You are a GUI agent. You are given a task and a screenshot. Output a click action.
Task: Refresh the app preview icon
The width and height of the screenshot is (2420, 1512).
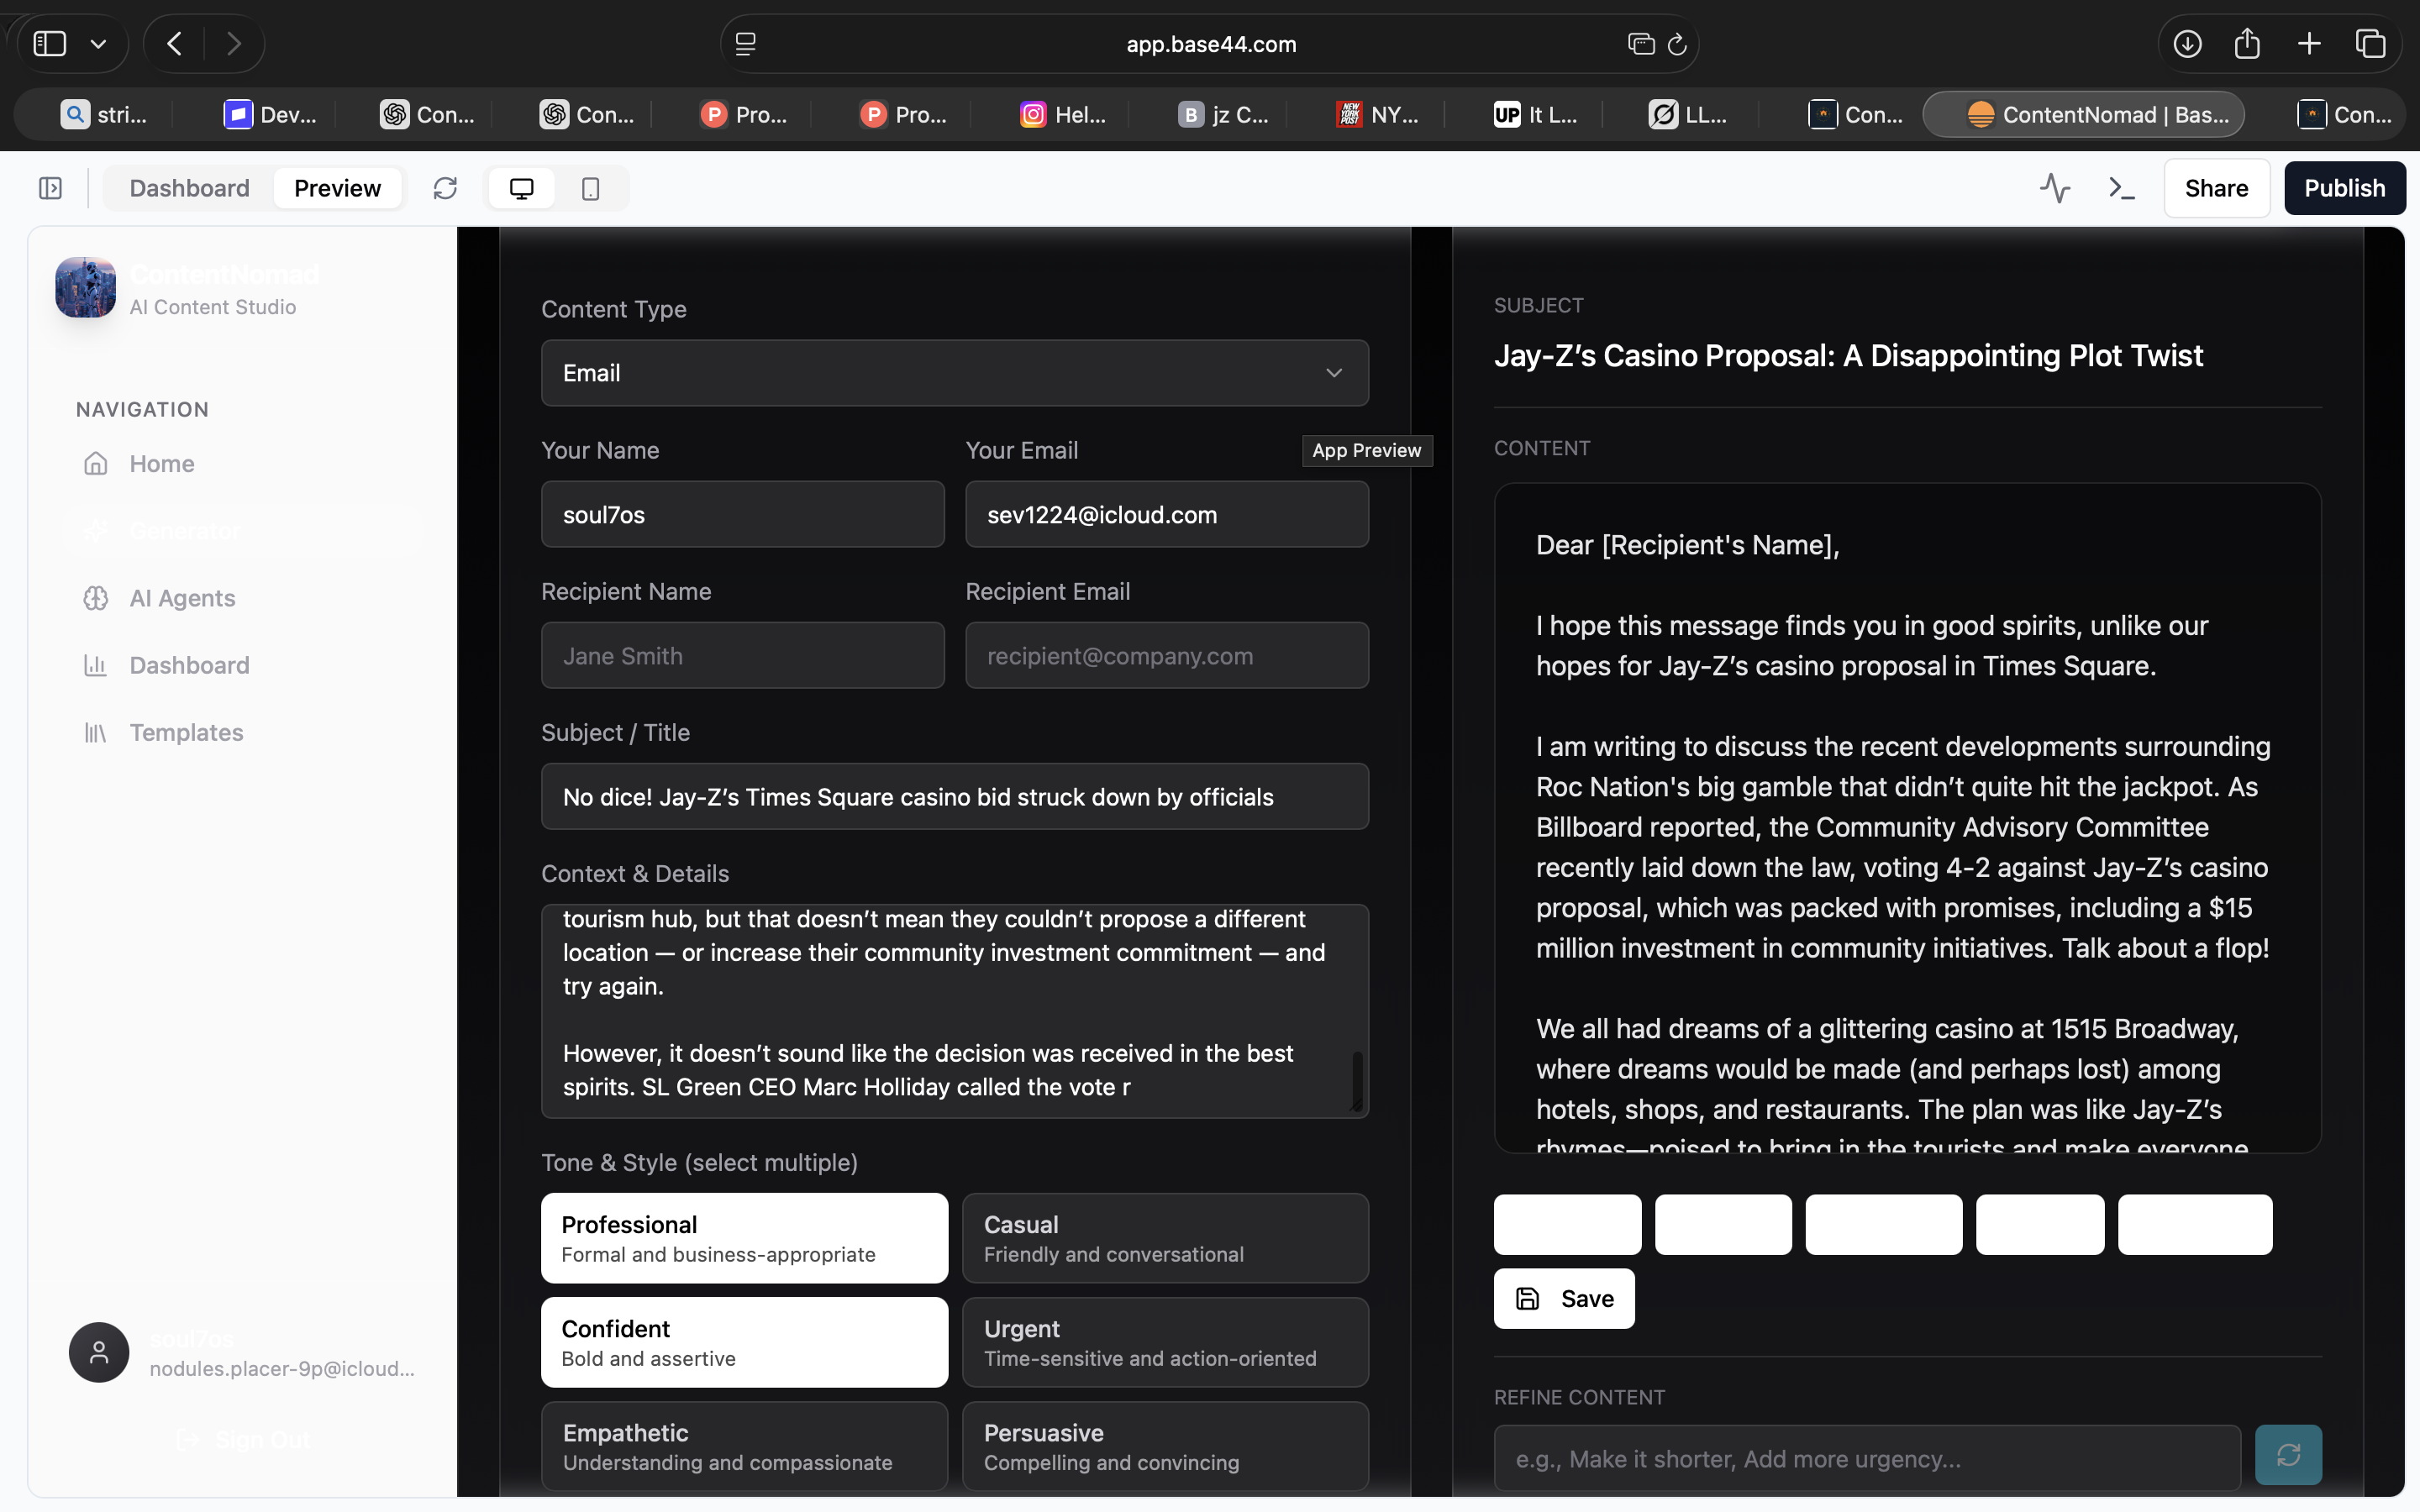(x=445, y=188)
